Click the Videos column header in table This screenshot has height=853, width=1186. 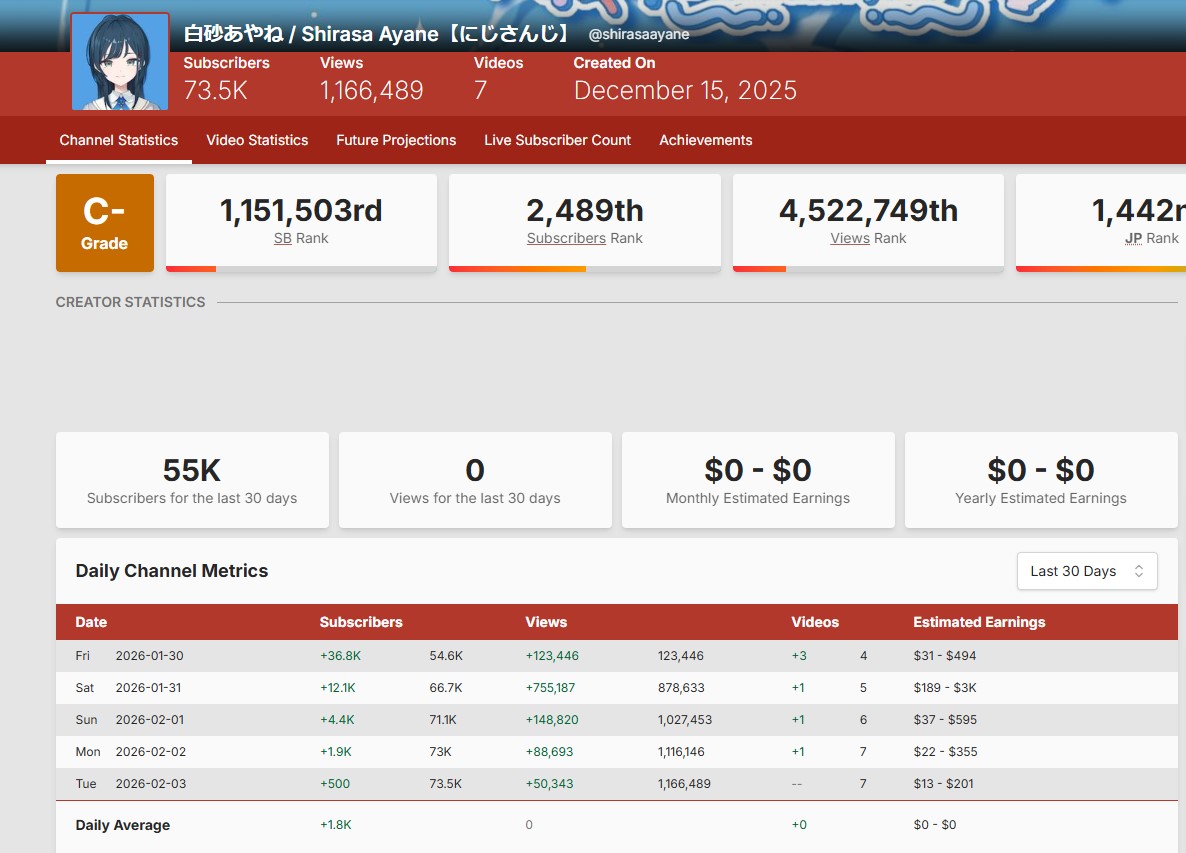(x=815, y=622)
